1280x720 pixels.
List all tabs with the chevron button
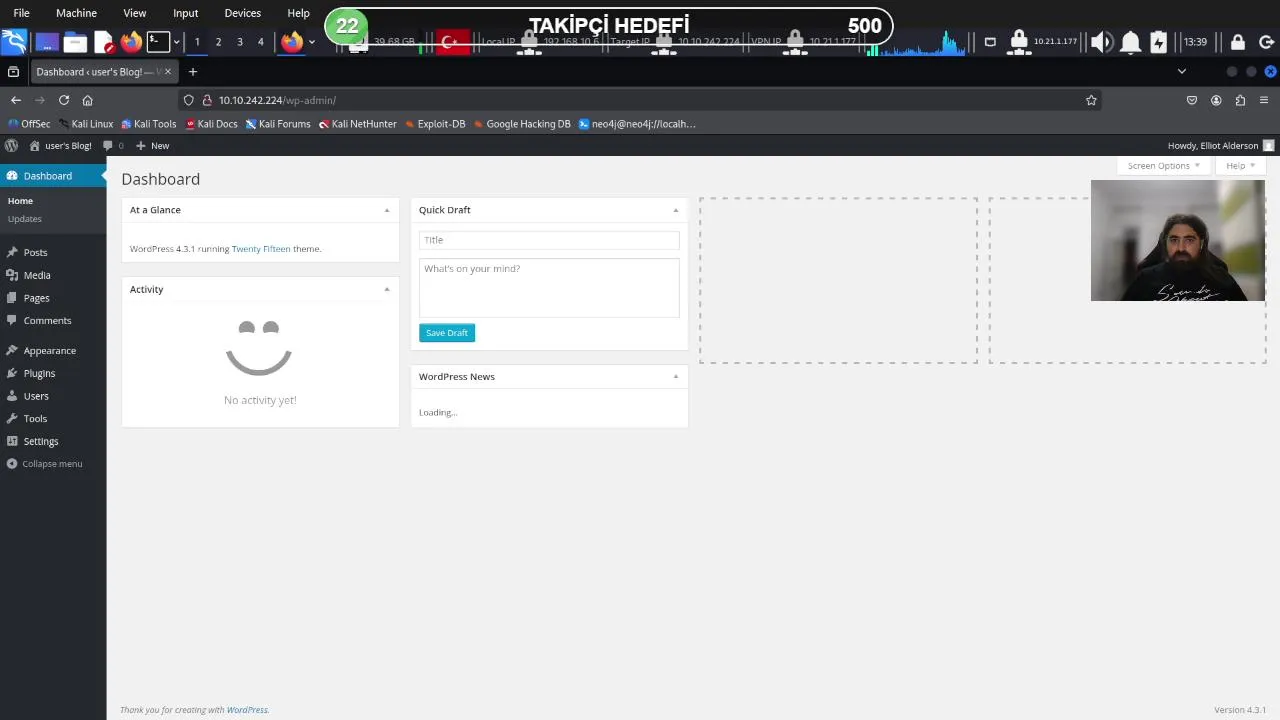coord(1181,72)
